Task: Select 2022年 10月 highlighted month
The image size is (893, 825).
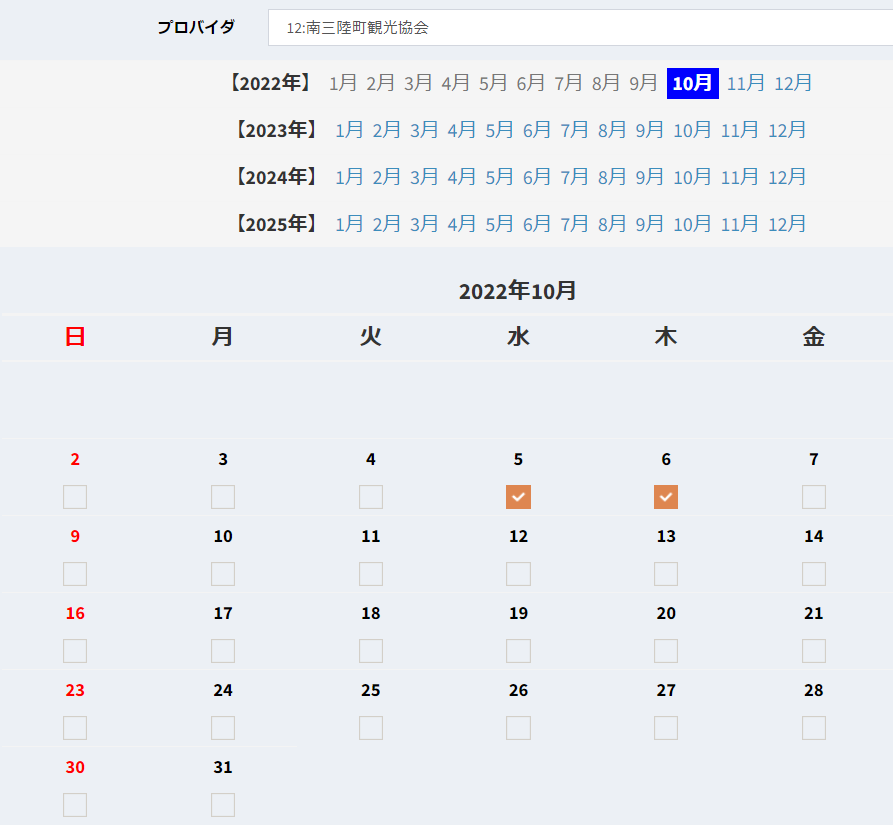Action: (x=693, y=83)
